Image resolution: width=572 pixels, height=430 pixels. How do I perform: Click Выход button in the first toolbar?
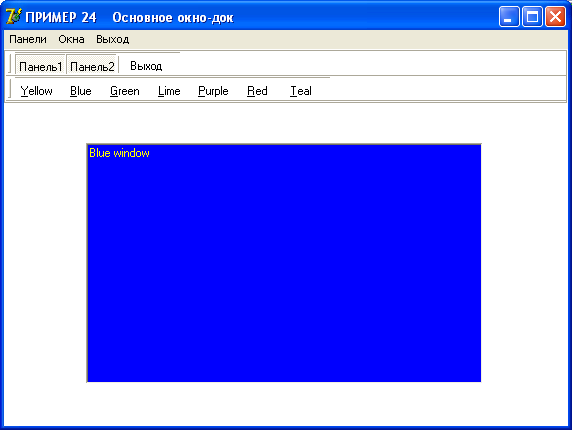[146, 66]
